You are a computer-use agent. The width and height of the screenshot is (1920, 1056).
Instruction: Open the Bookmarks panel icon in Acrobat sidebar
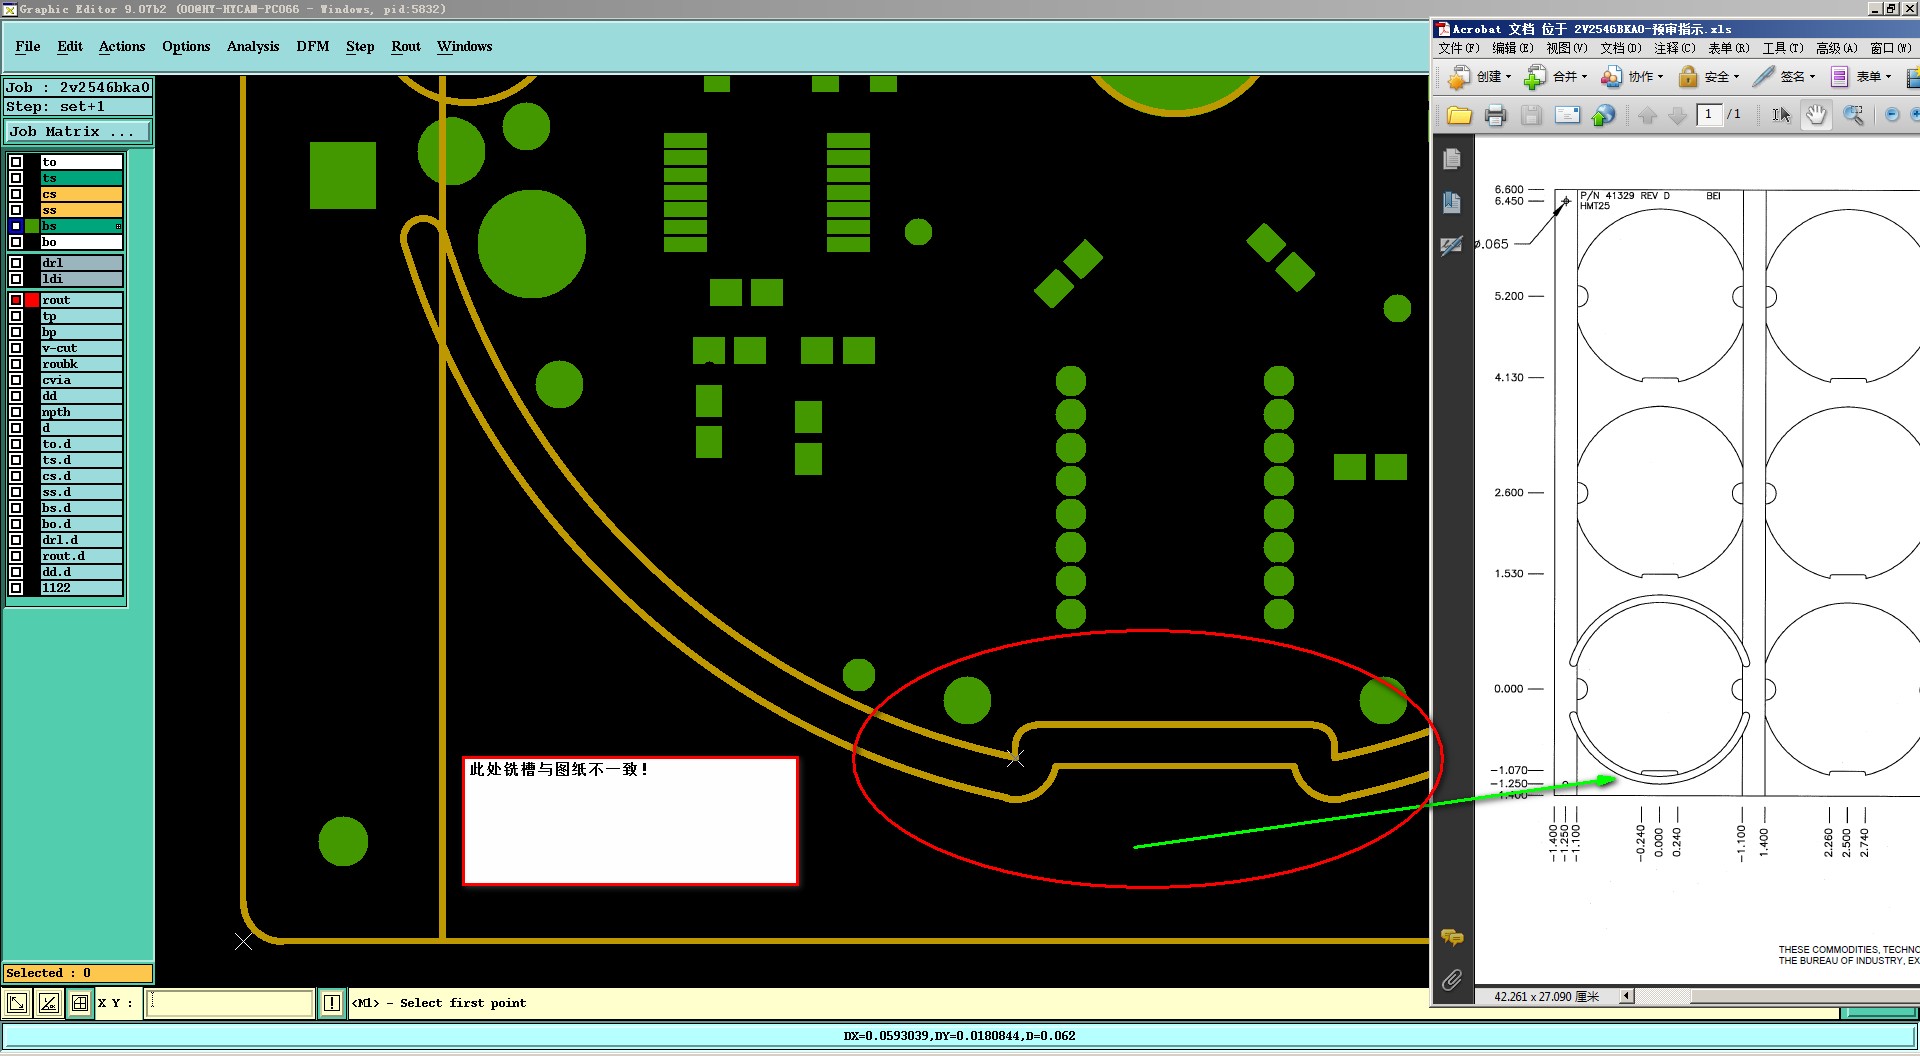point(1452,202)
